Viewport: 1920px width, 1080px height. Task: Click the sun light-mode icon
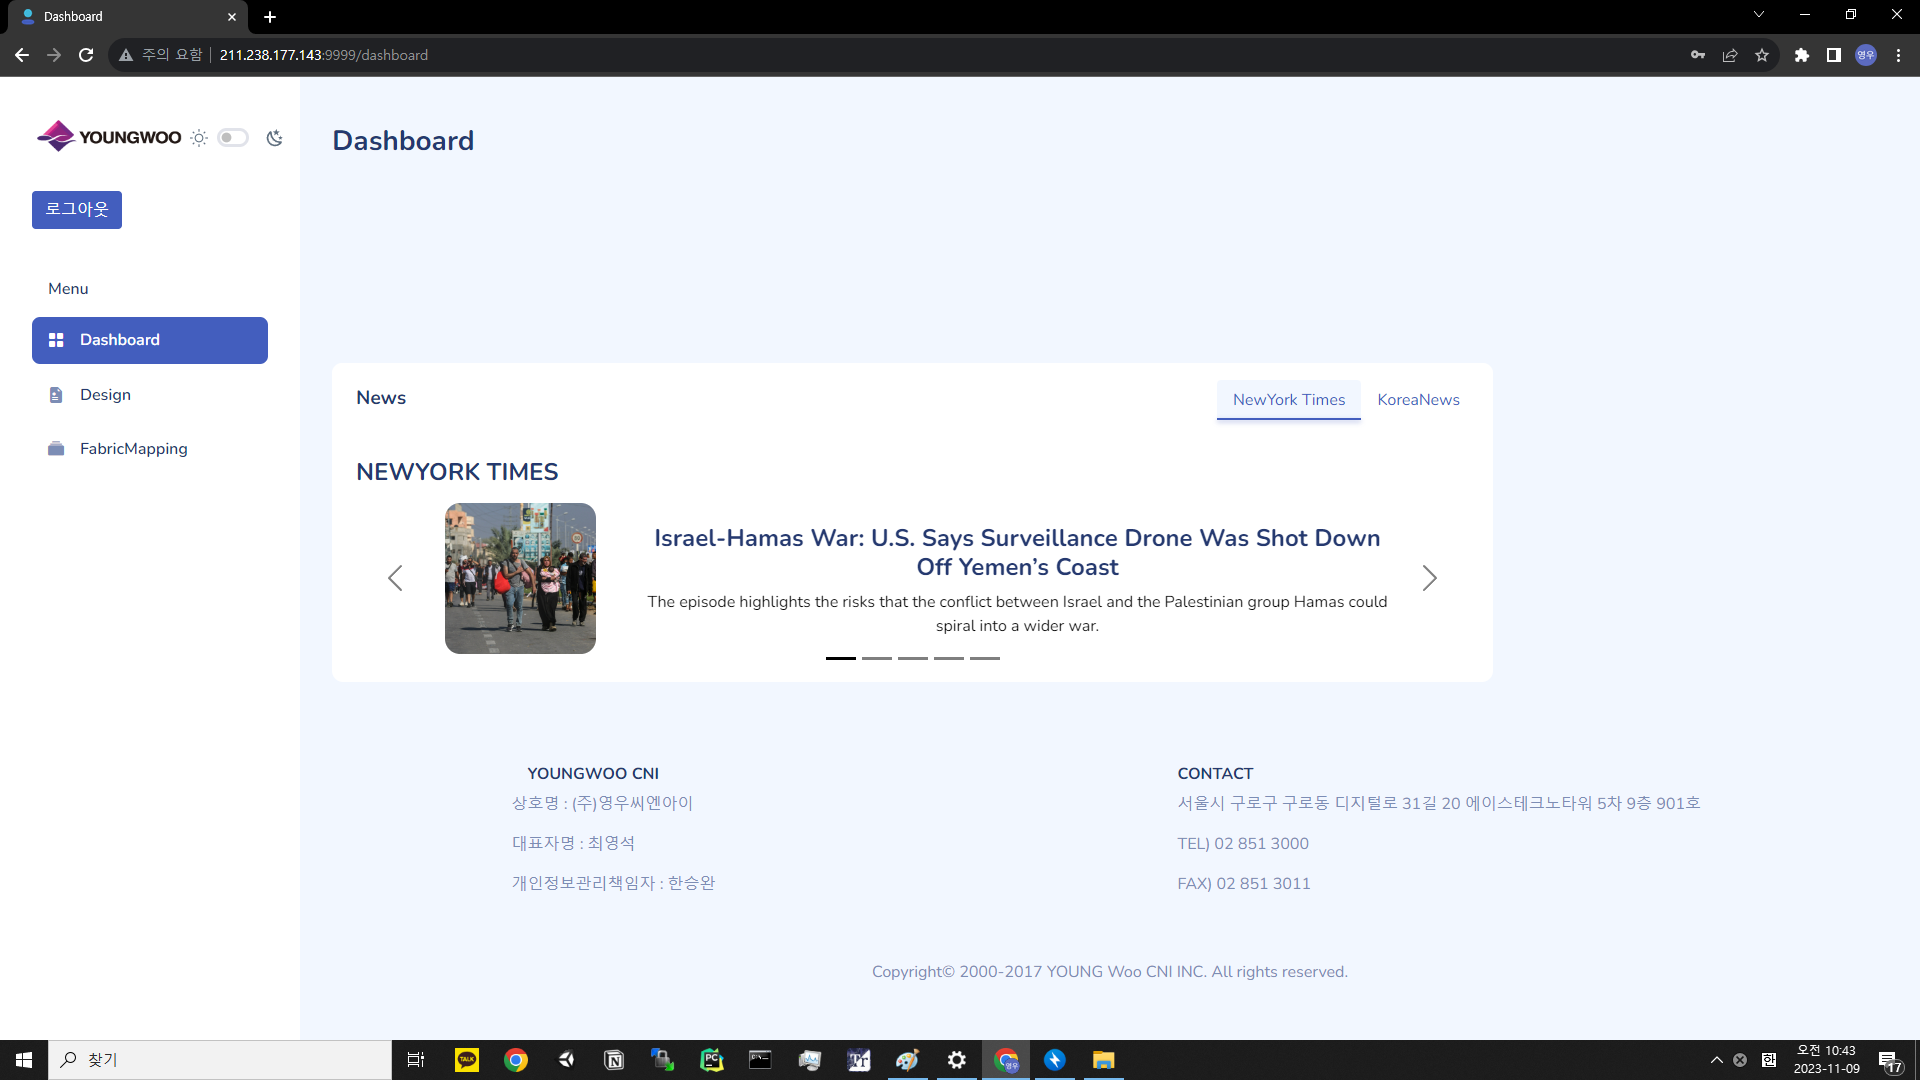[199, 138]
